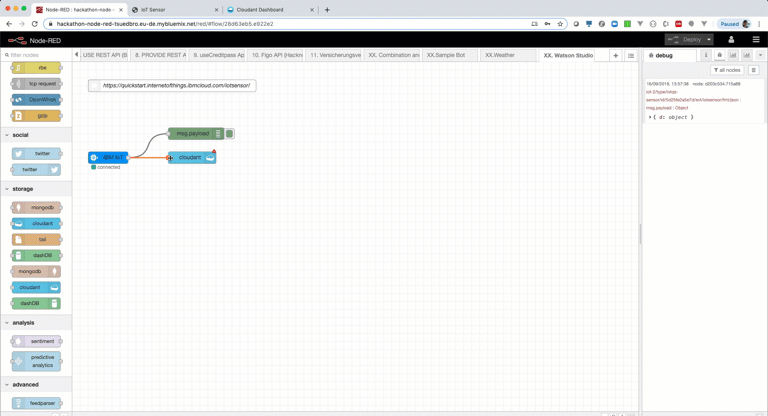Open the 11. Versicherungsve flow tab
Viewport: 768px width, 416px height.
pyautogui.click(x=335, y=55)
